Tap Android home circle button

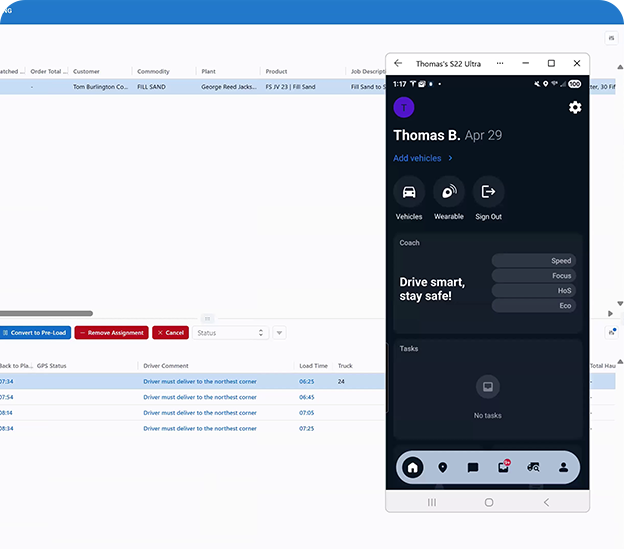click(x=489, y=502)
